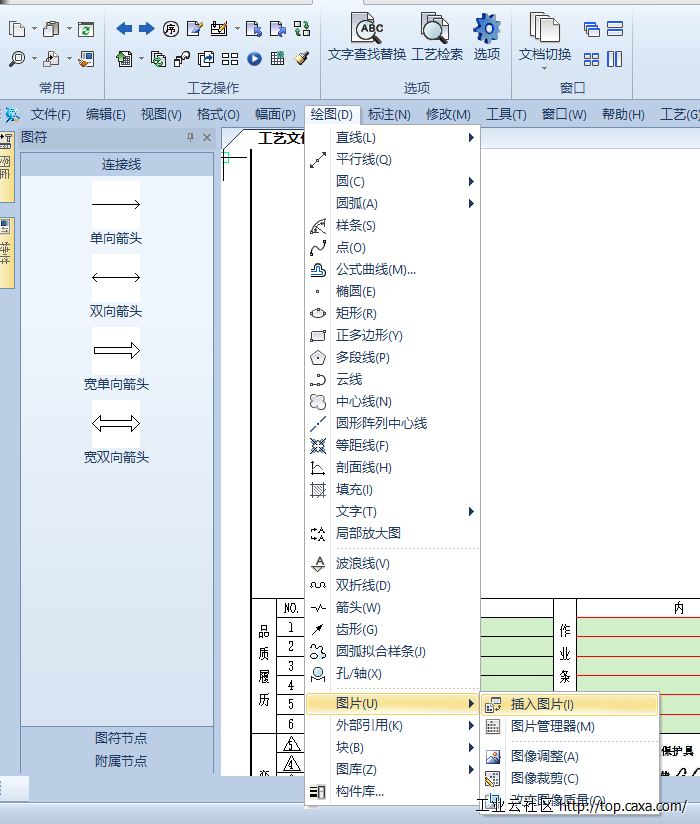This screenshot has height=824, width=700.
Task: Close the 图符 panel
Action: [207, 137]
